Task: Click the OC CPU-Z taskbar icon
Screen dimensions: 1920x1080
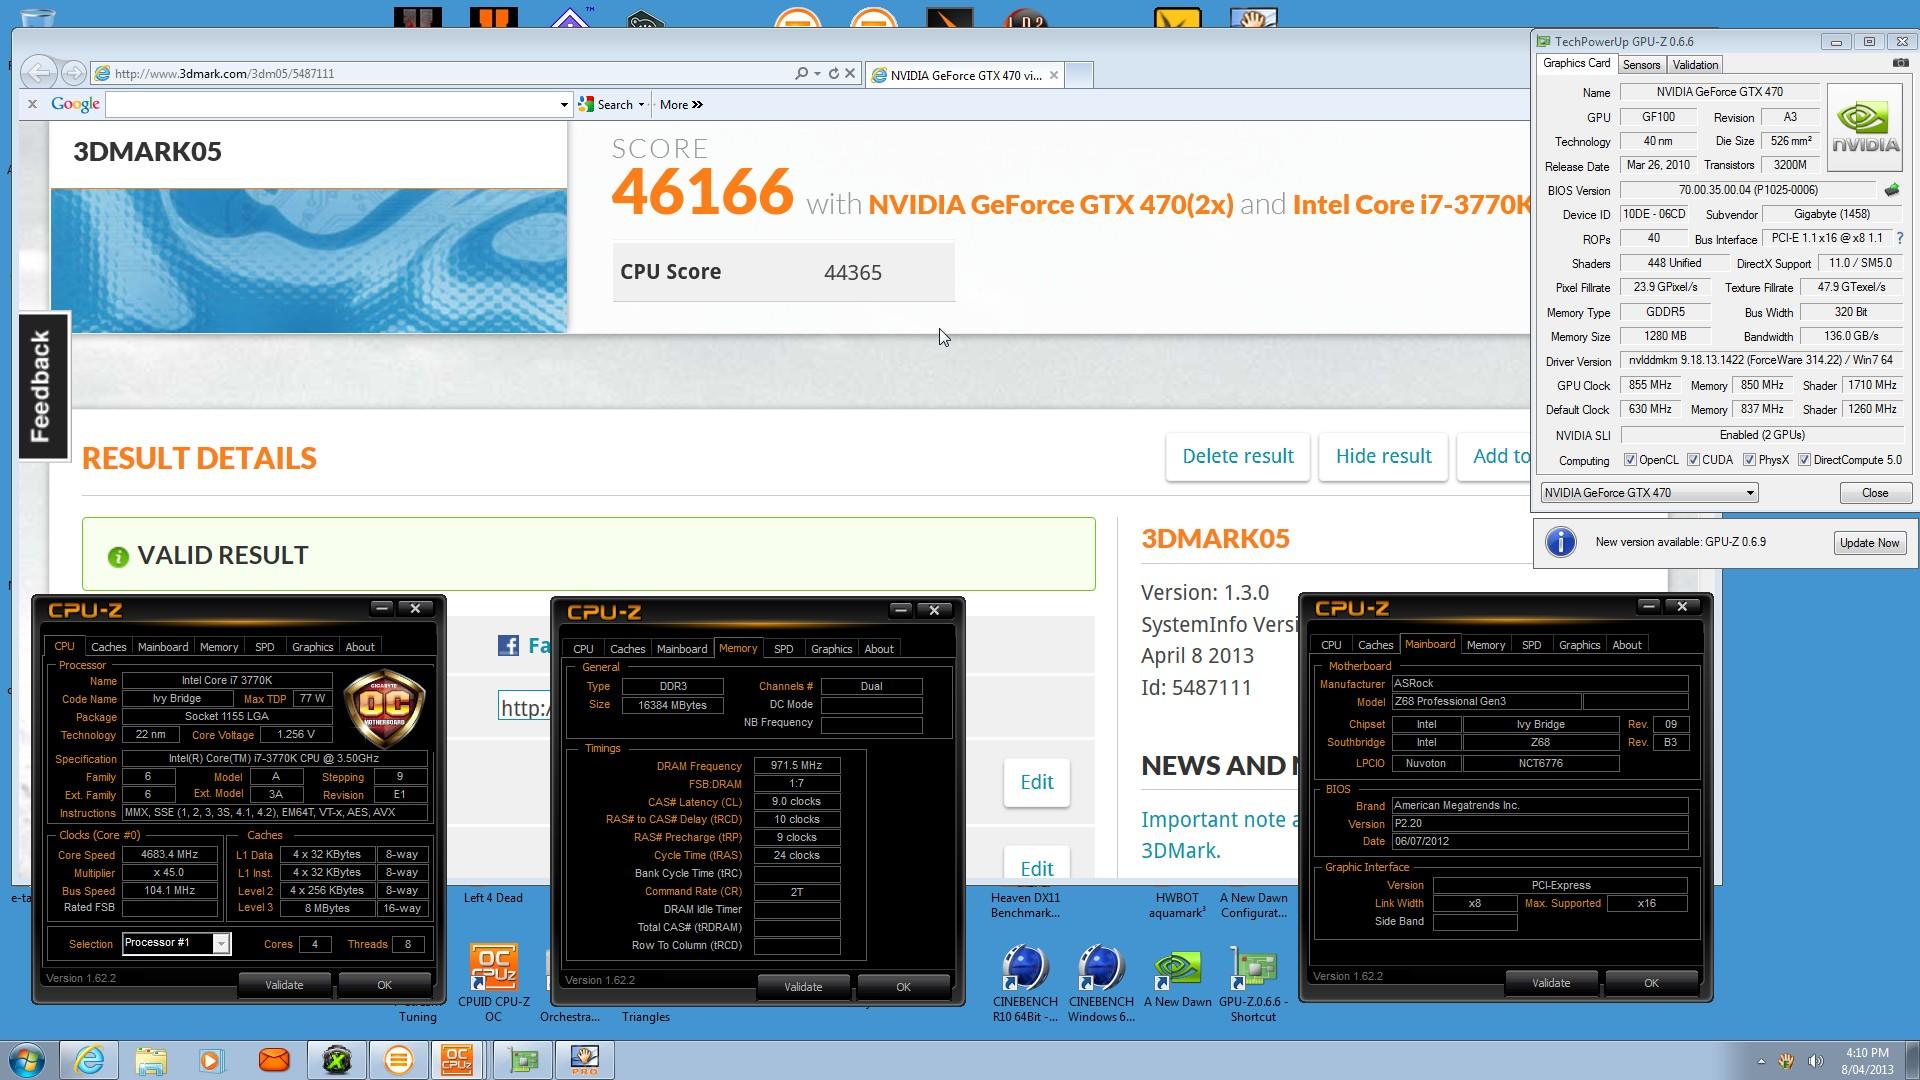Action: [x=457, y=1060]
